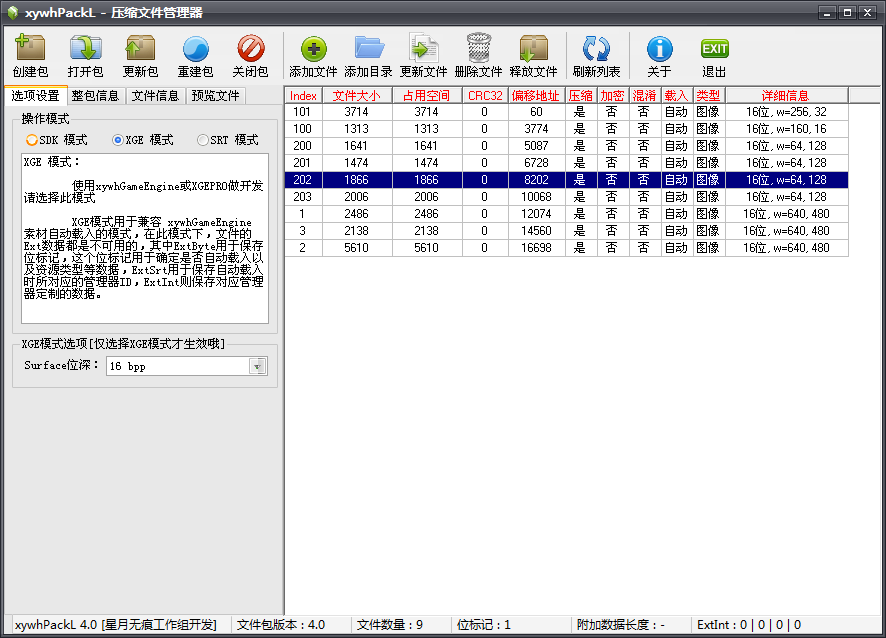Extract files with 释放文件 icon

coord(533,55)
